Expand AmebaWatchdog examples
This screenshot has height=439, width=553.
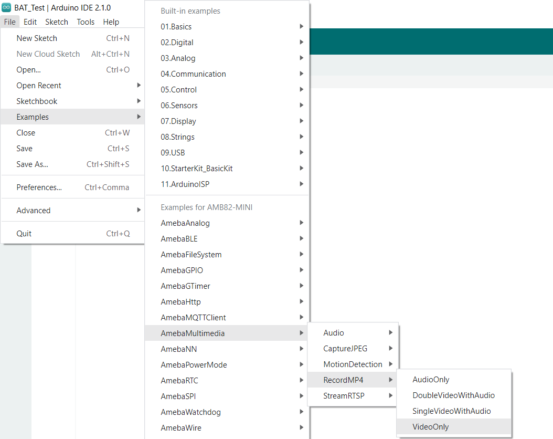pos(227,412)
